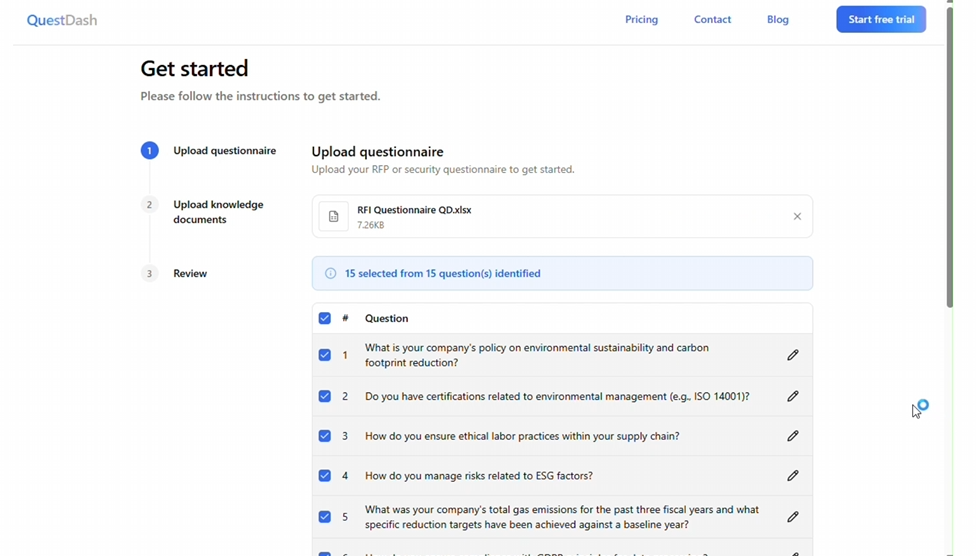Click the info icon in selection banner
This screenshot has width=976, height=556.
[331, 273]
